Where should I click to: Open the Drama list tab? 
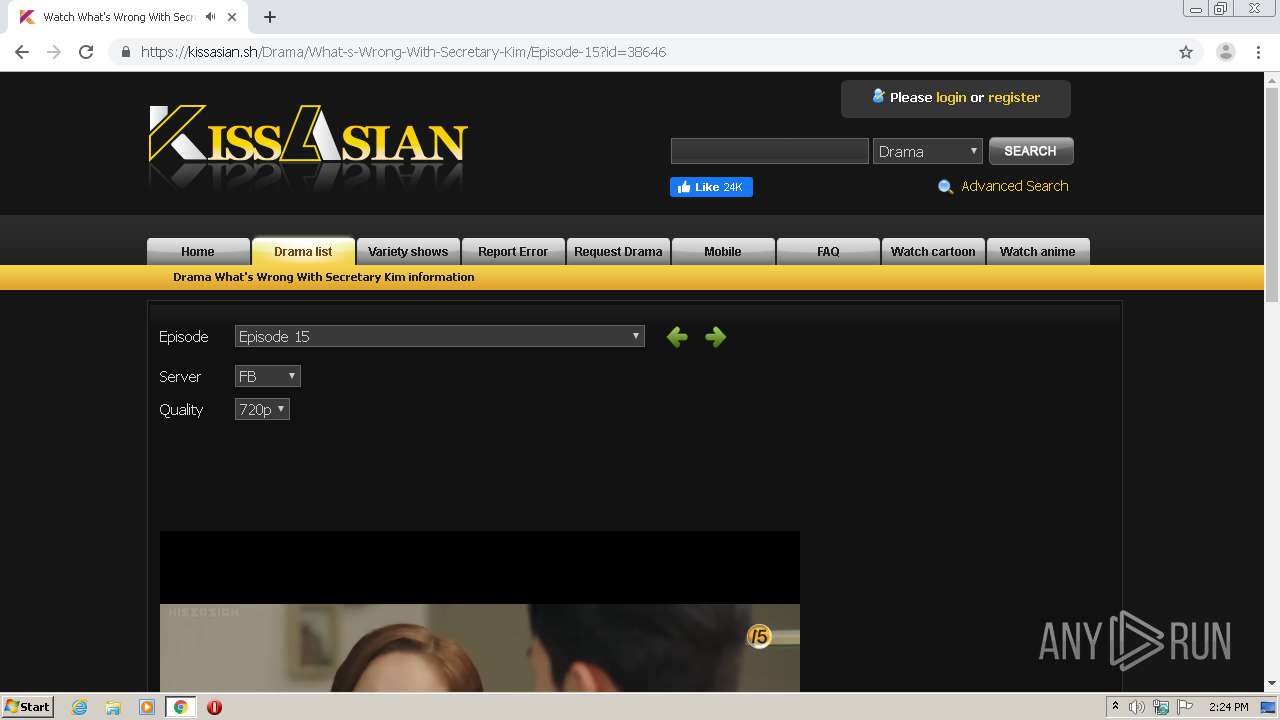click(x=303, y=251)
